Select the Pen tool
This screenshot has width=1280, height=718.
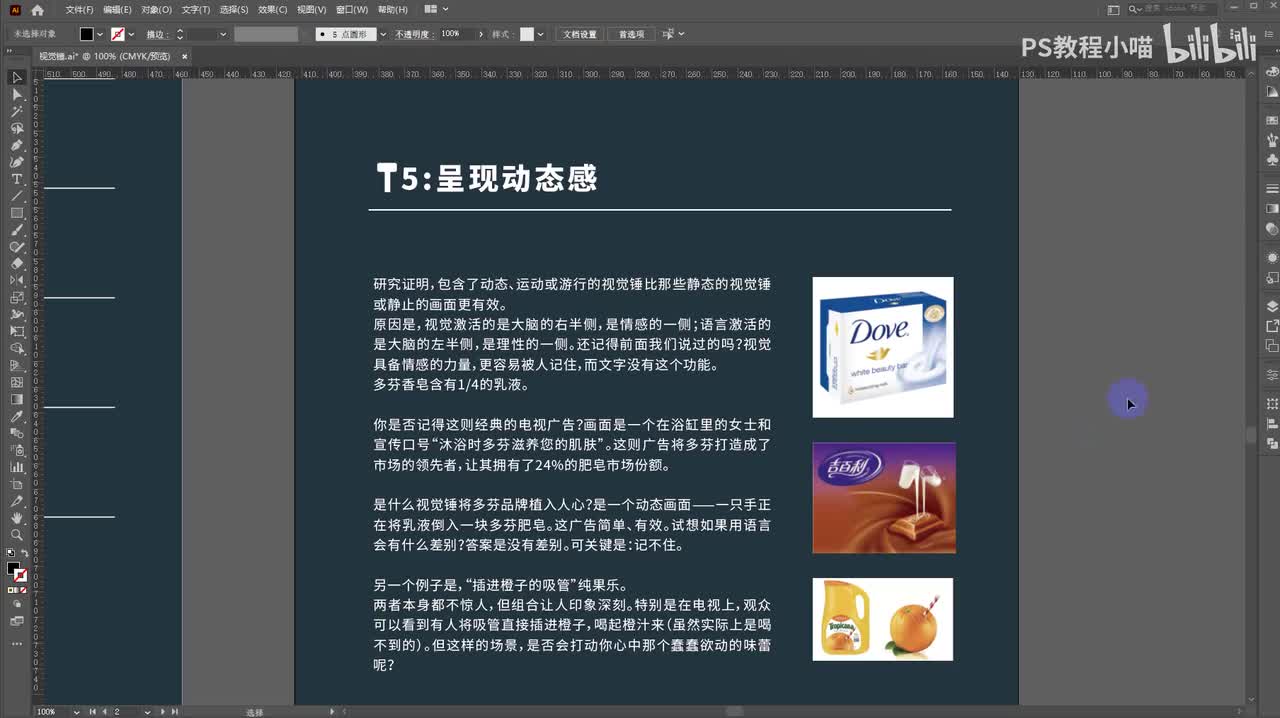[x=17, y=145]
